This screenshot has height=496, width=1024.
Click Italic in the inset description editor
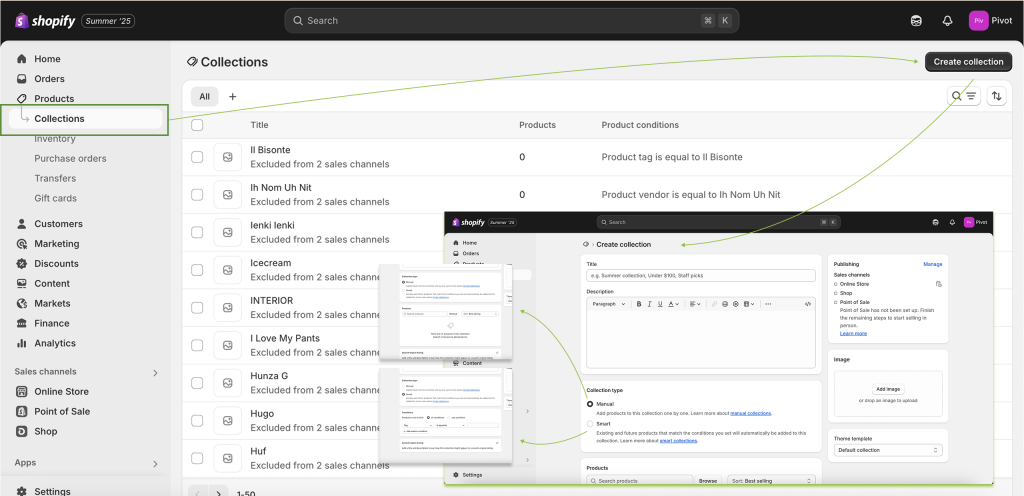click(649, 303)
